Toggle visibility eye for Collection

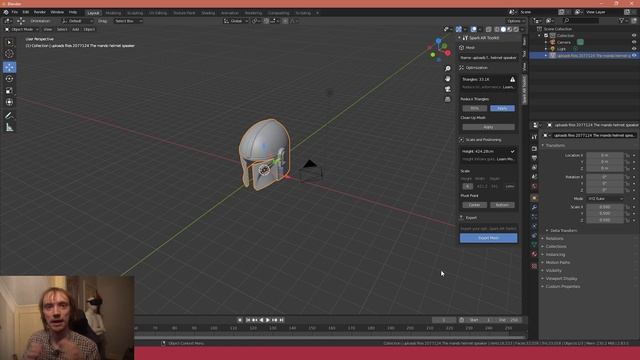pyautogui.click(x=634, y=36)
